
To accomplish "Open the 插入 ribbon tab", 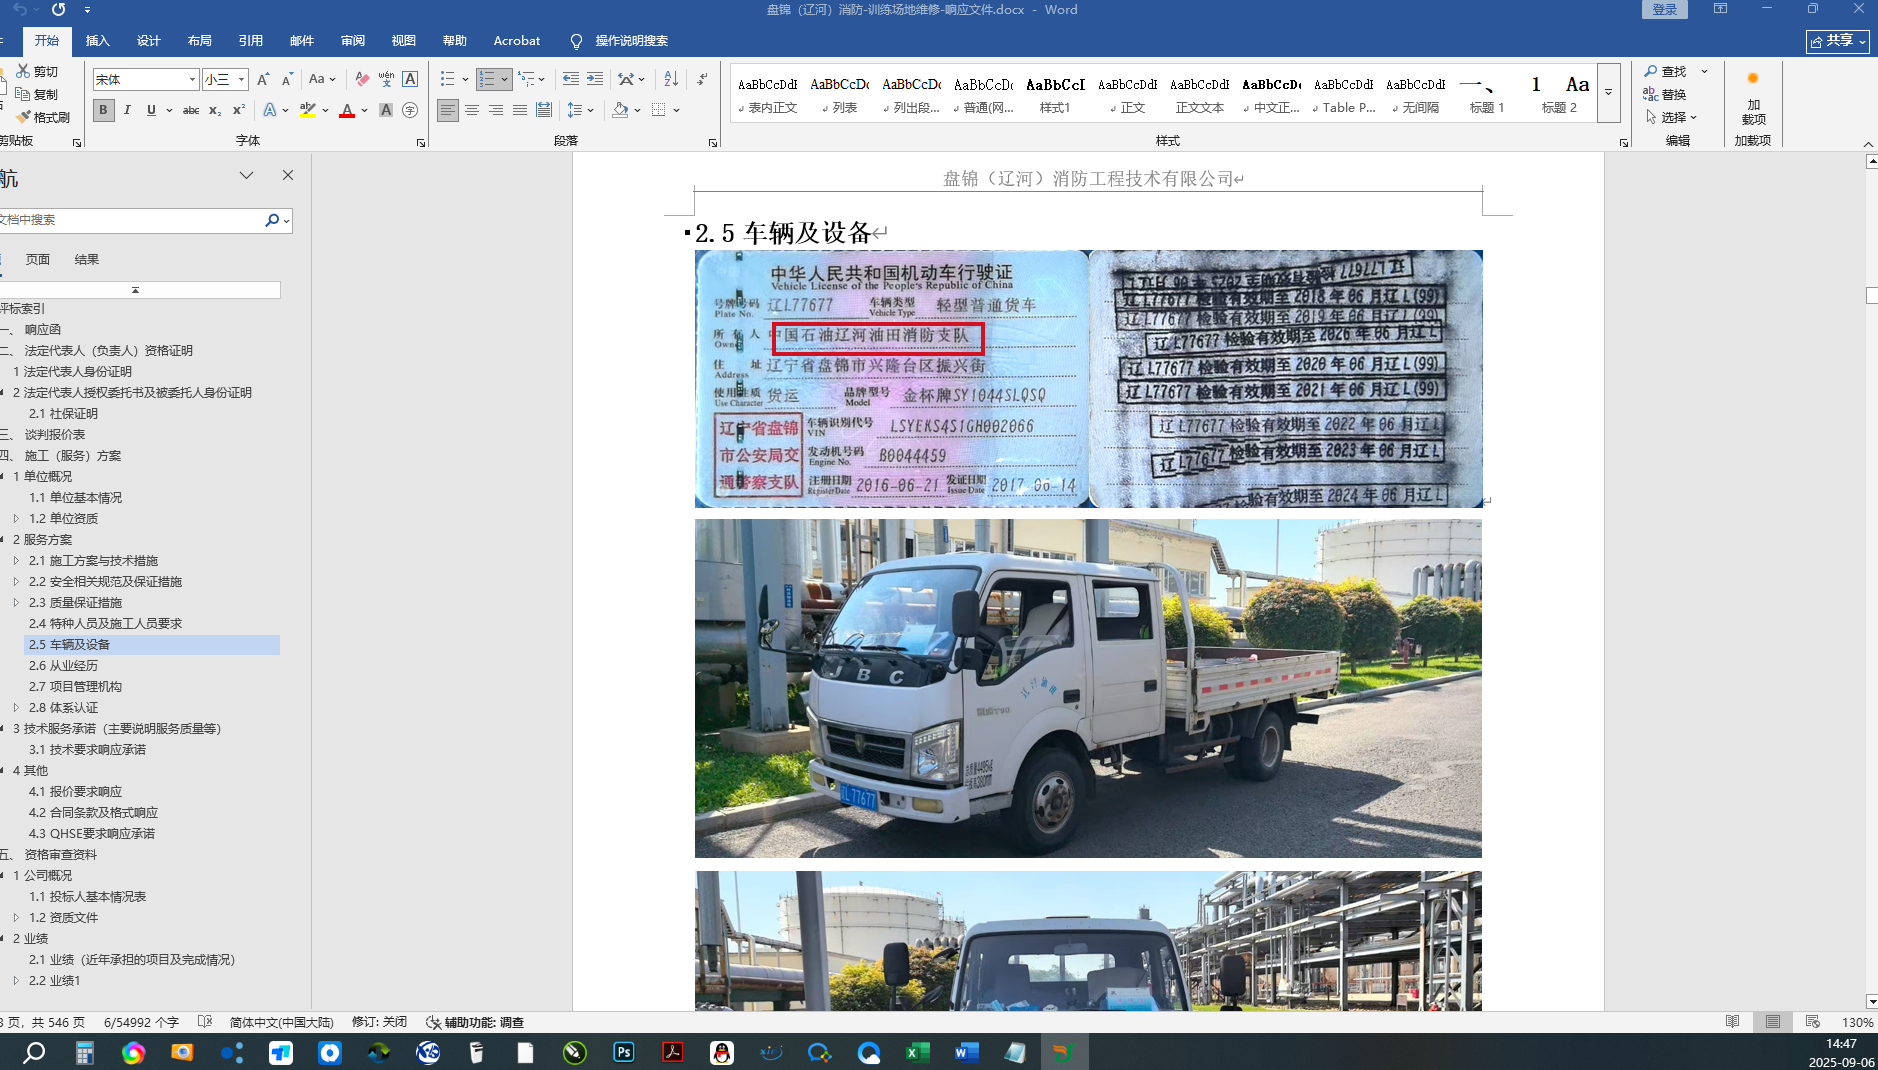I will coord(98,41).
